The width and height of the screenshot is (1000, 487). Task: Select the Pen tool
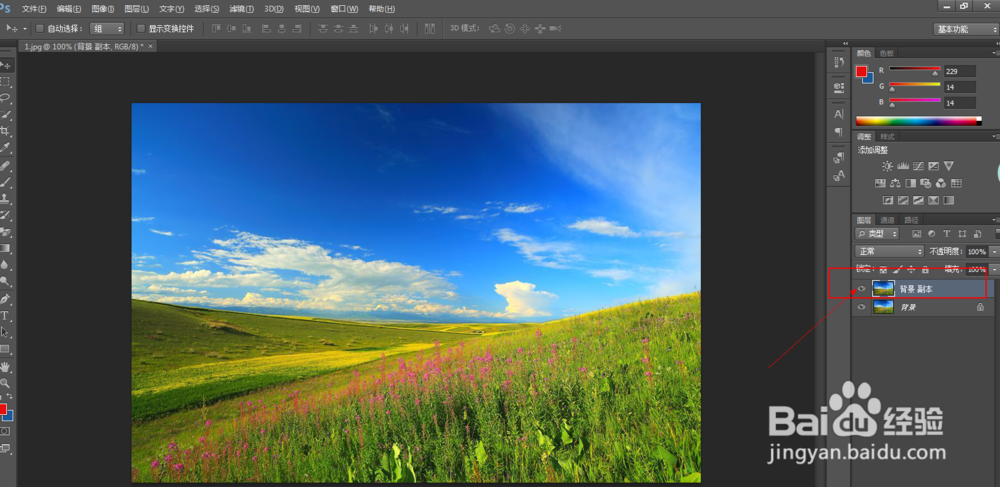coord(5,299)
